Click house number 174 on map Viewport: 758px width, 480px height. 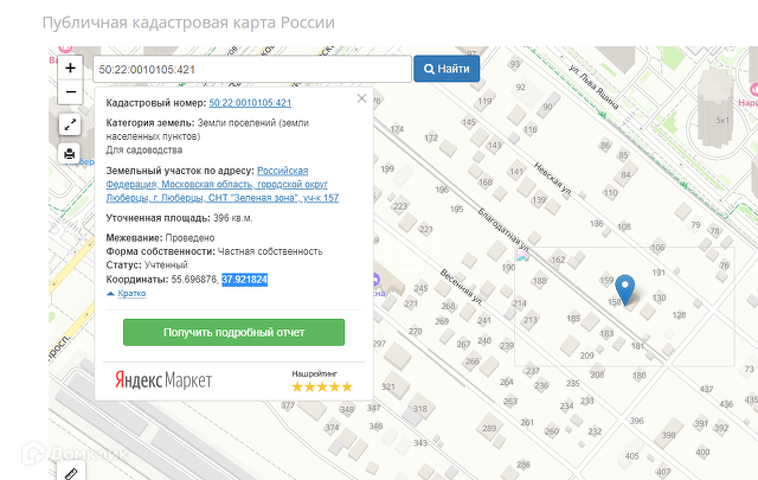[x=396, y=129]
